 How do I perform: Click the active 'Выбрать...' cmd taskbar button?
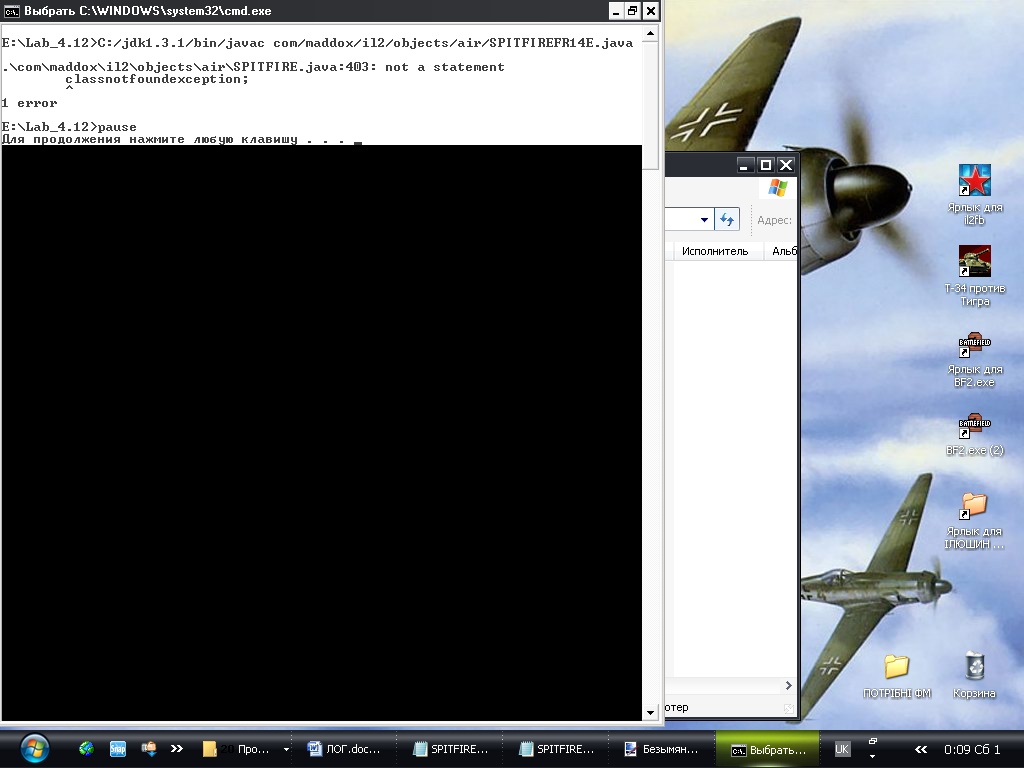768,750
